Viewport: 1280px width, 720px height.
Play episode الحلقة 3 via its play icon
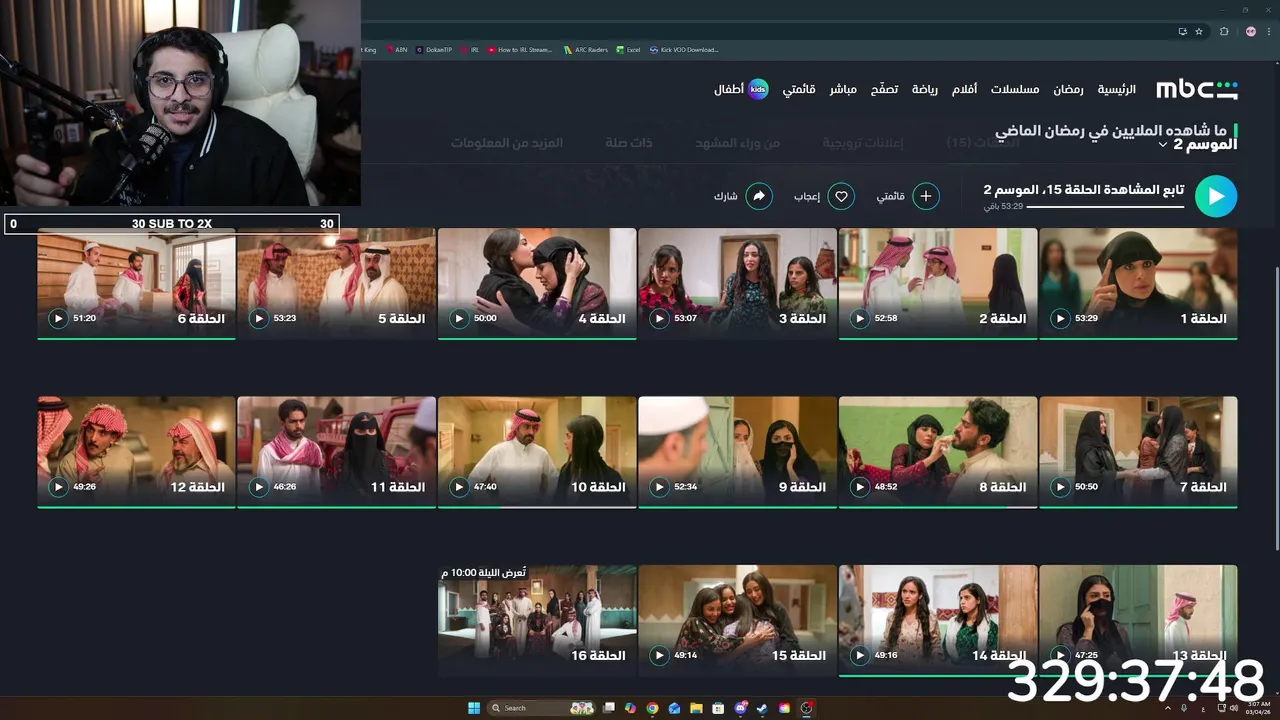click(x=659, y=318)
